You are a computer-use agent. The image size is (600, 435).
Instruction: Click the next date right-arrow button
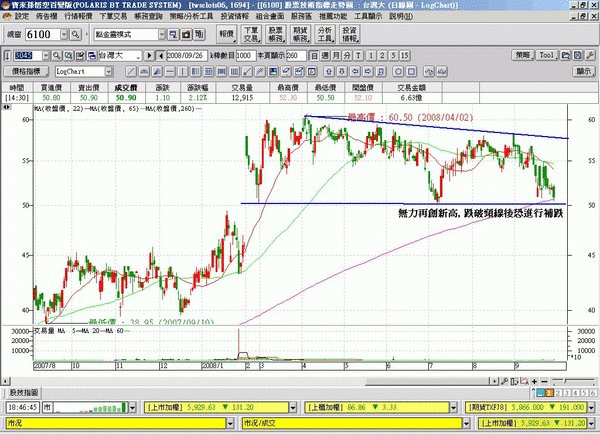point(149,55)
